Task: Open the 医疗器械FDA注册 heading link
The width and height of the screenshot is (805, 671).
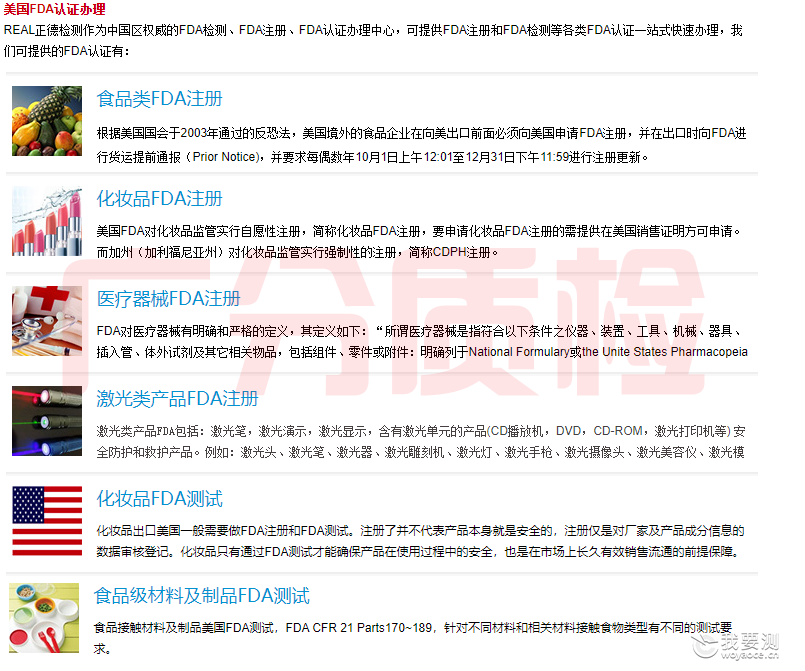Action: pos(168,298)
